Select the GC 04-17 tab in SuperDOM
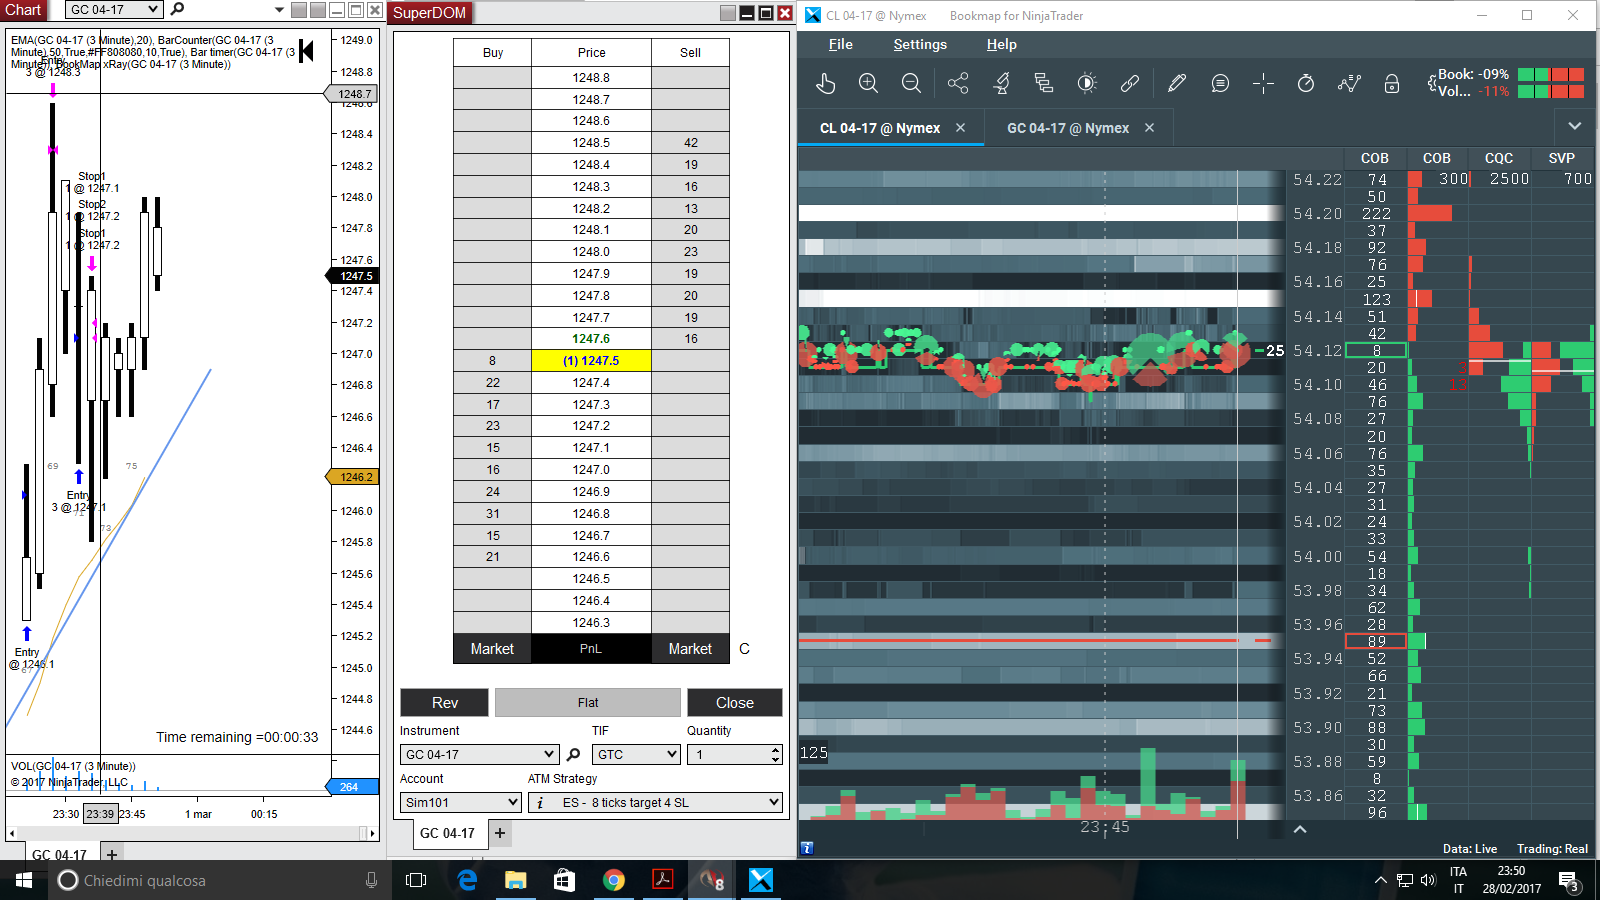Viewport: 1600px width, 900px height. coord(447,833)
